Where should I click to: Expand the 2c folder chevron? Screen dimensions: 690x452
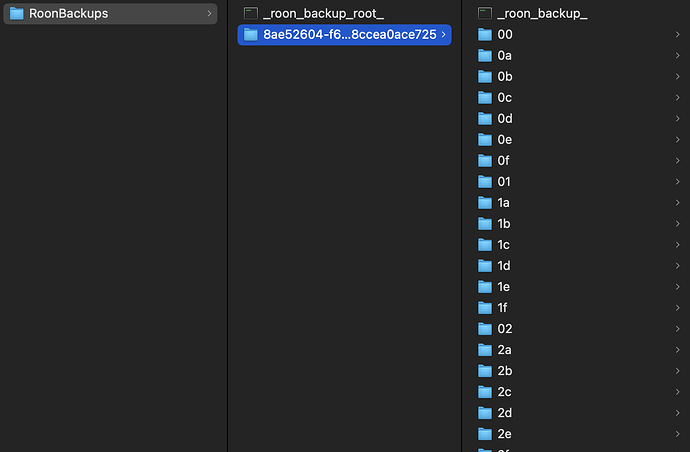(678, 392)
